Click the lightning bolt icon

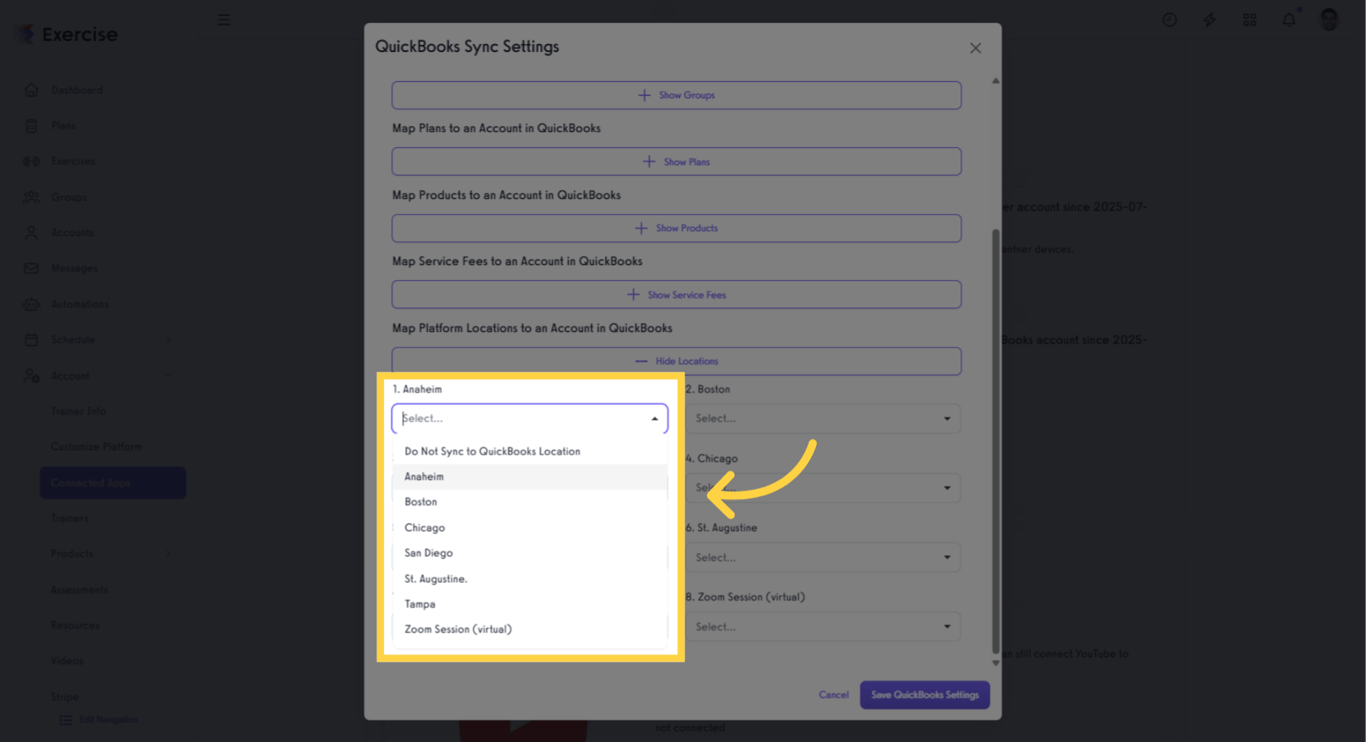[1209, 20]
